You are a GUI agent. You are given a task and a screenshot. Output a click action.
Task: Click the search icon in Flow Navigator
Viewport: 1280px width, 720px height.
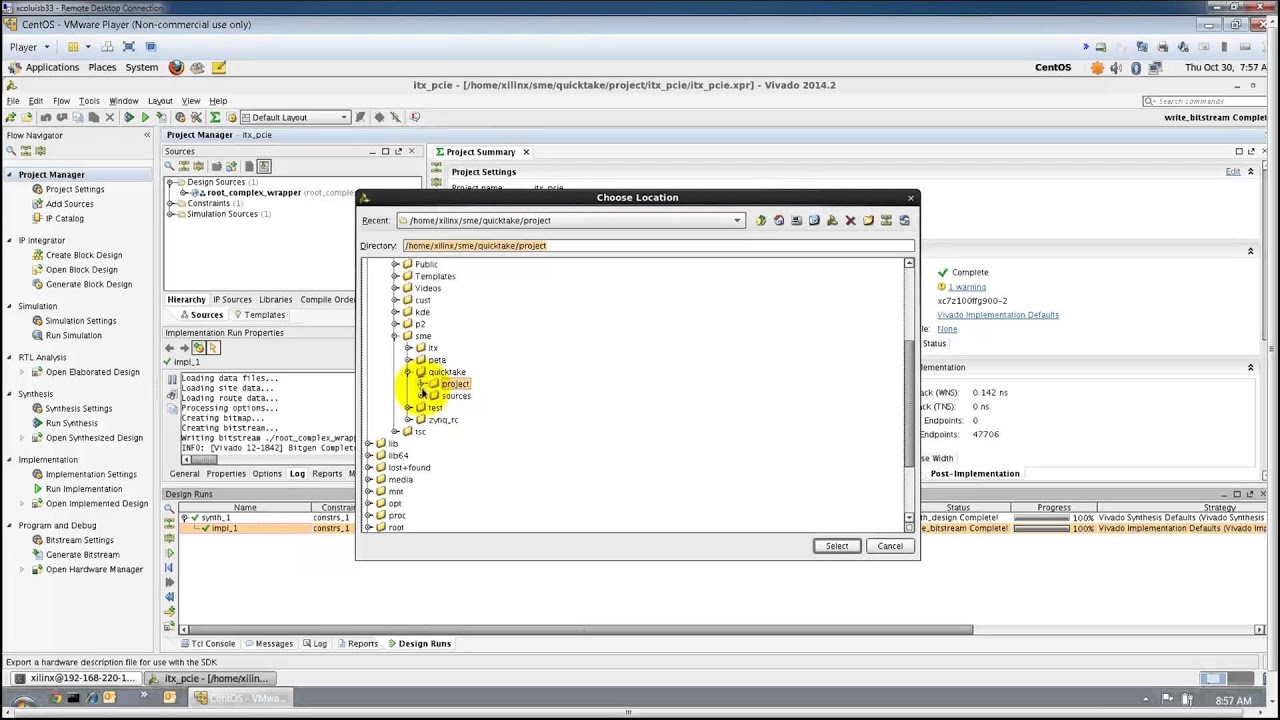pyautogui.click(x=12, y=151)
